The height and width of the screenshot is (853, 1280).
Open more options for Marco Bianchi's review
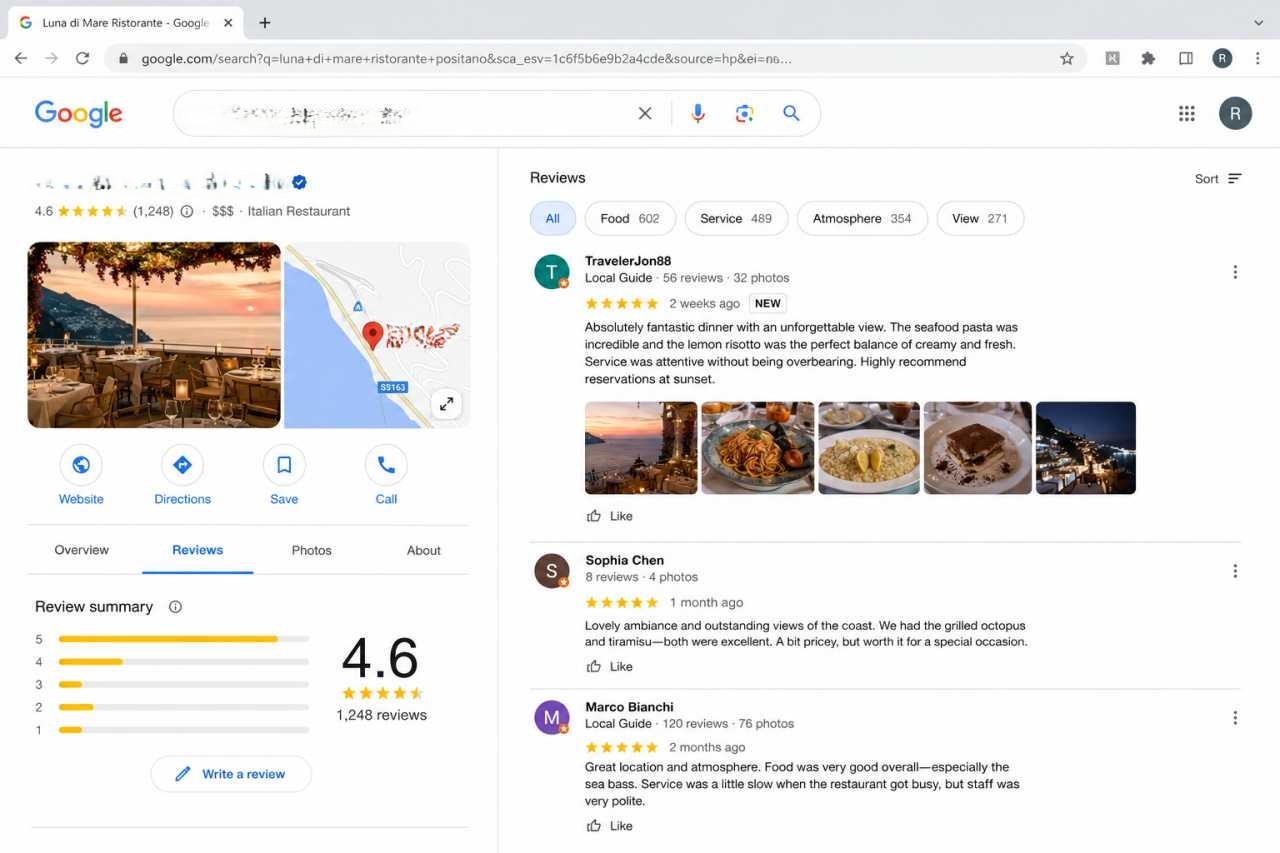1235,717
